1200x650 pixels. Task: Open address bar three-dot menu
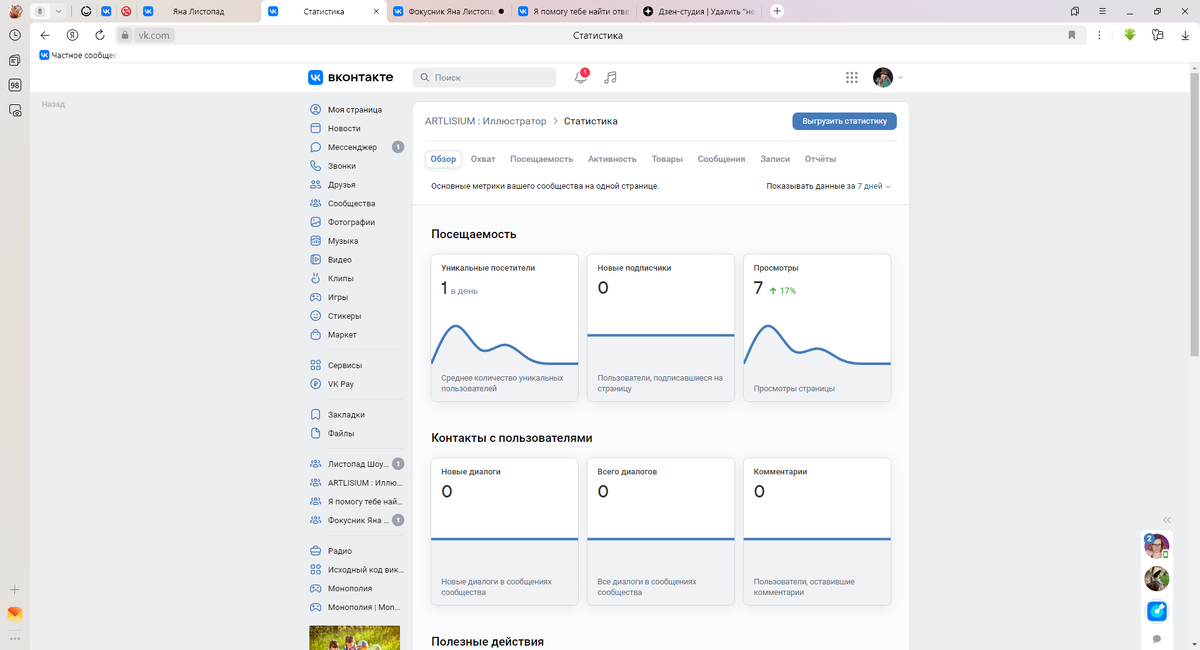(x=1099, y=35)
